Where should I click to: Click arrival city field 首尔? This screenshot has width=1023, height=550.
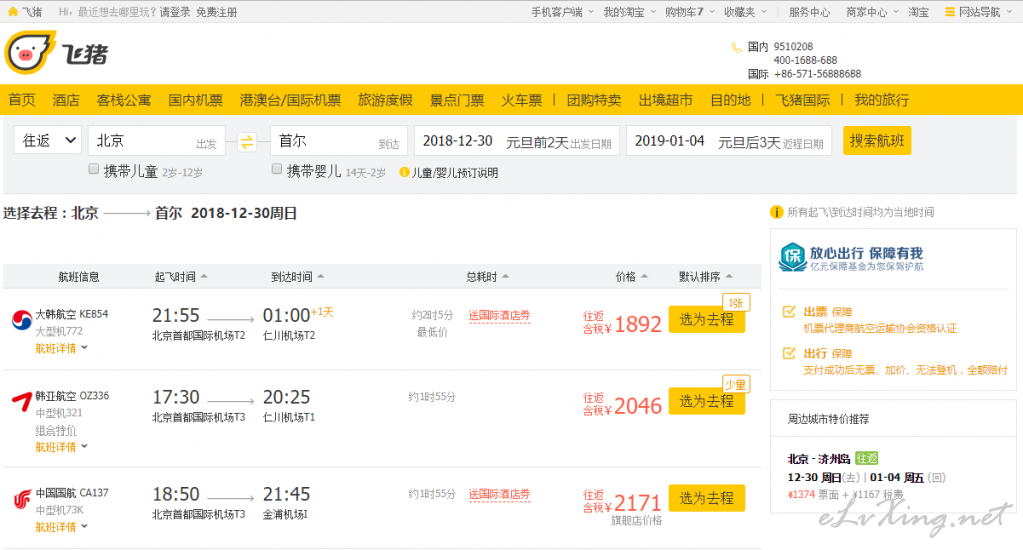[339, 140]
